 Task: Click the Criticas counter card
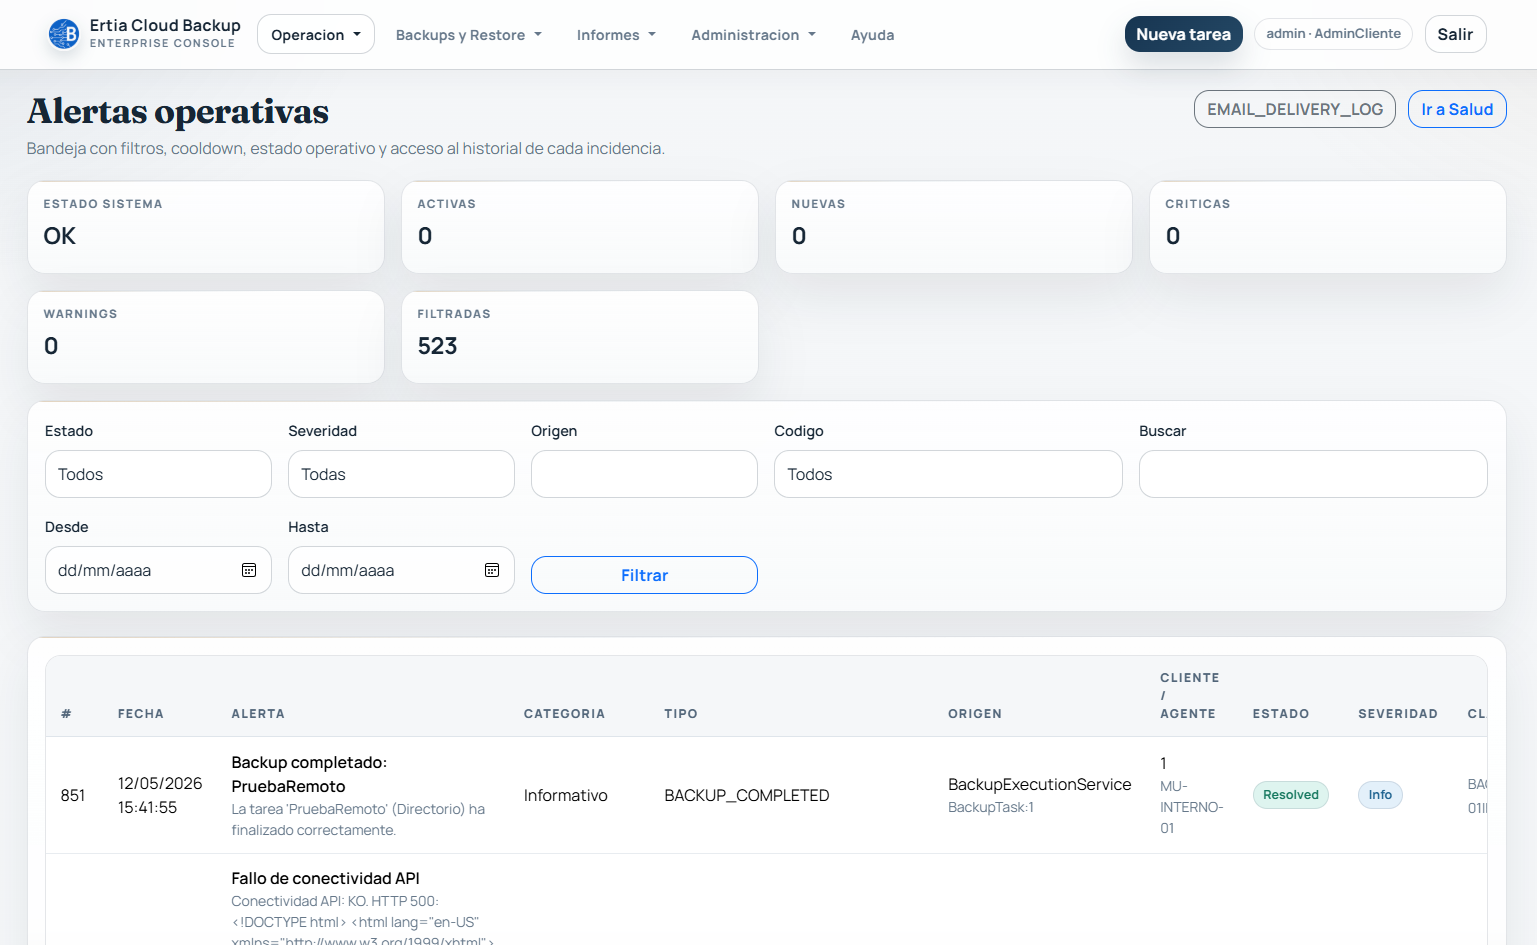pyautogui.click(x=1328, y=227)
